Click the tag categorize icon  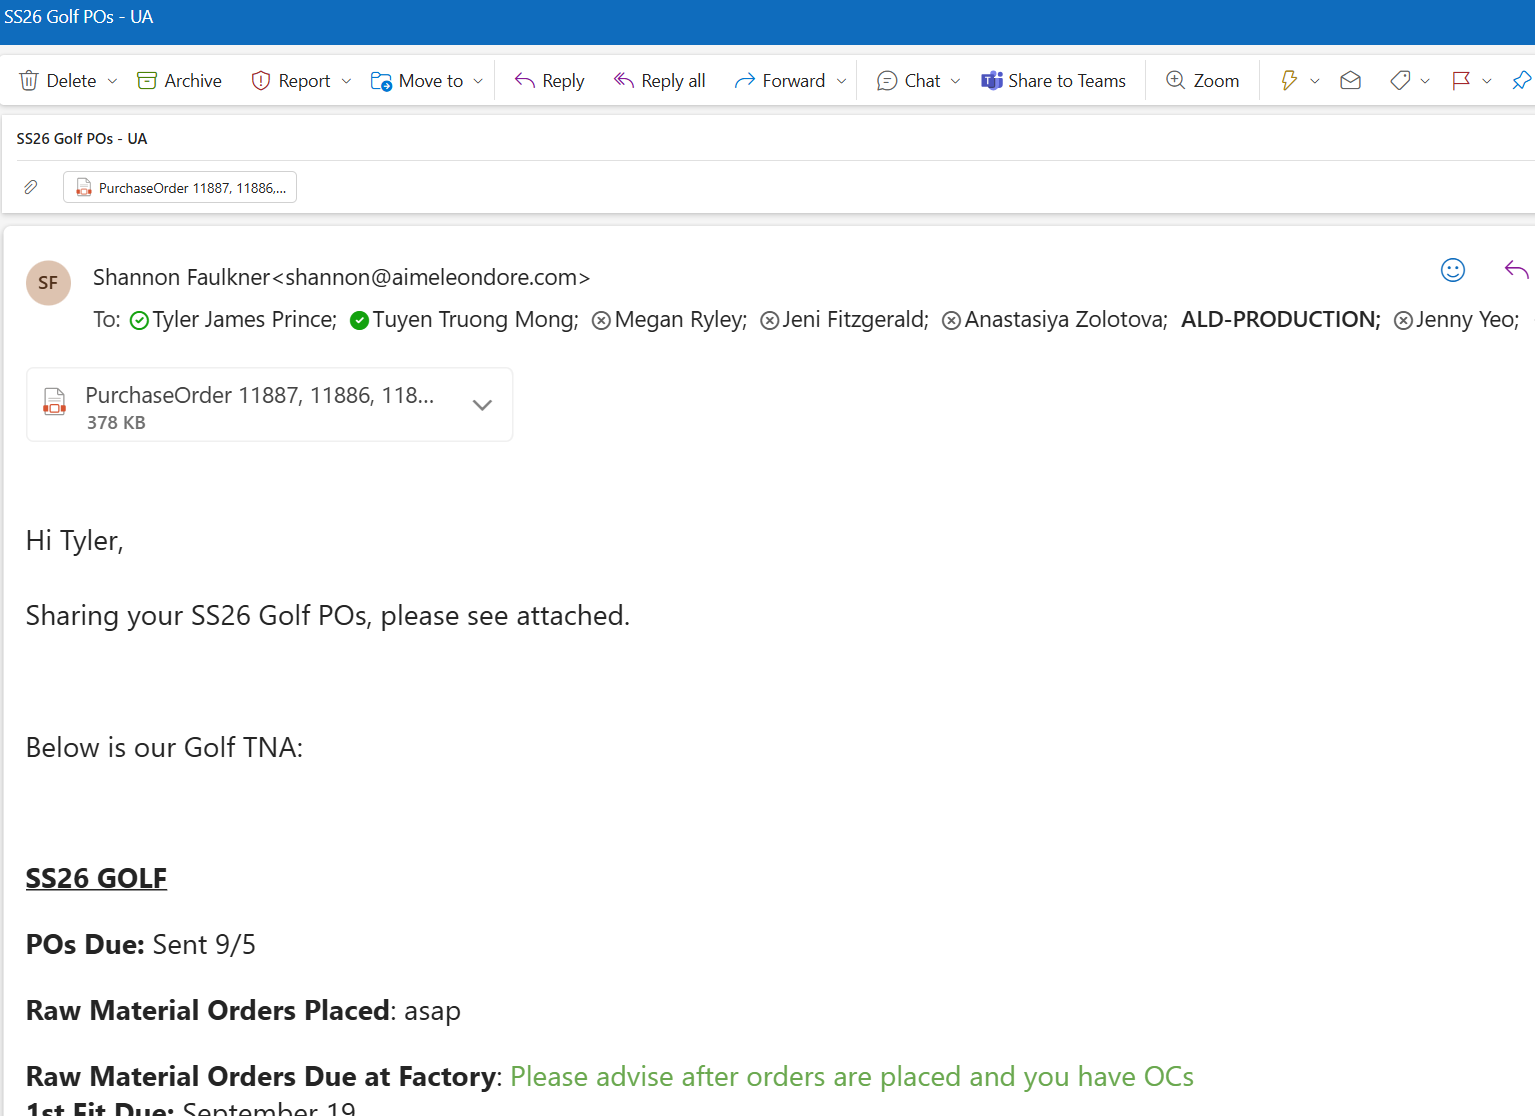click(1400, 81)
